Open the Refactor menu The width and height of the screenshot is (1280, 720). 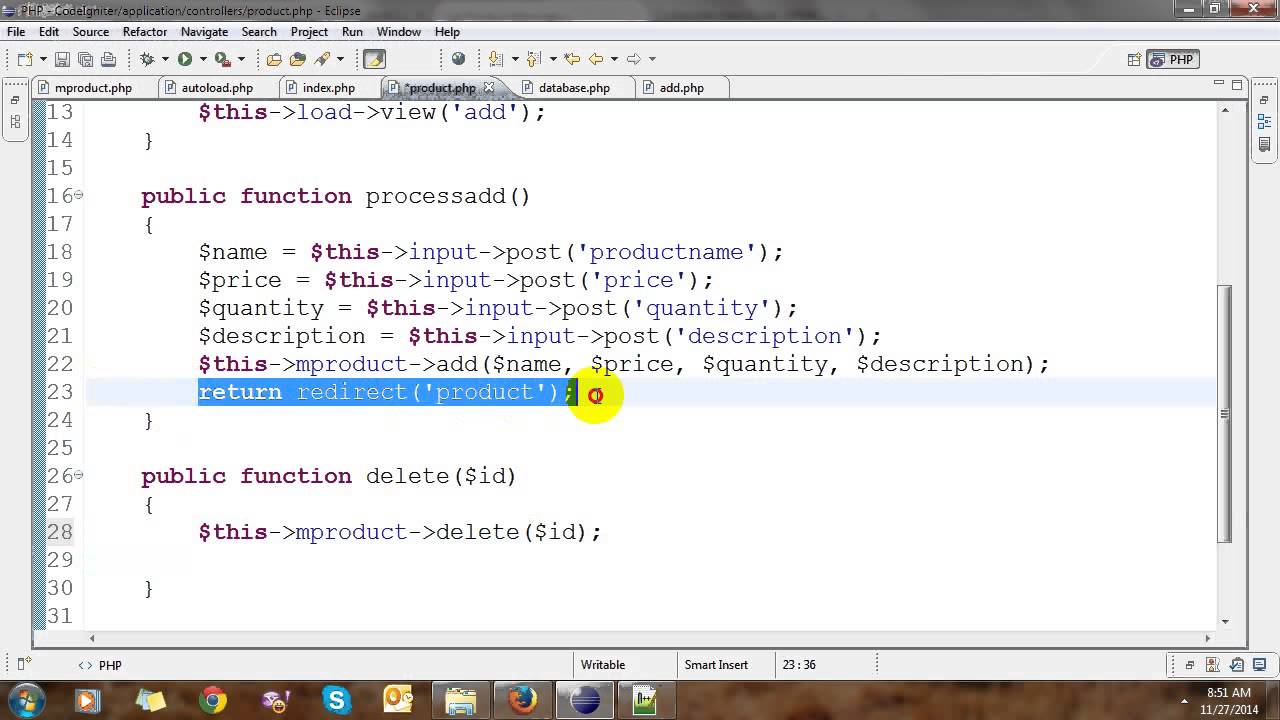click(x=145, y=32)
